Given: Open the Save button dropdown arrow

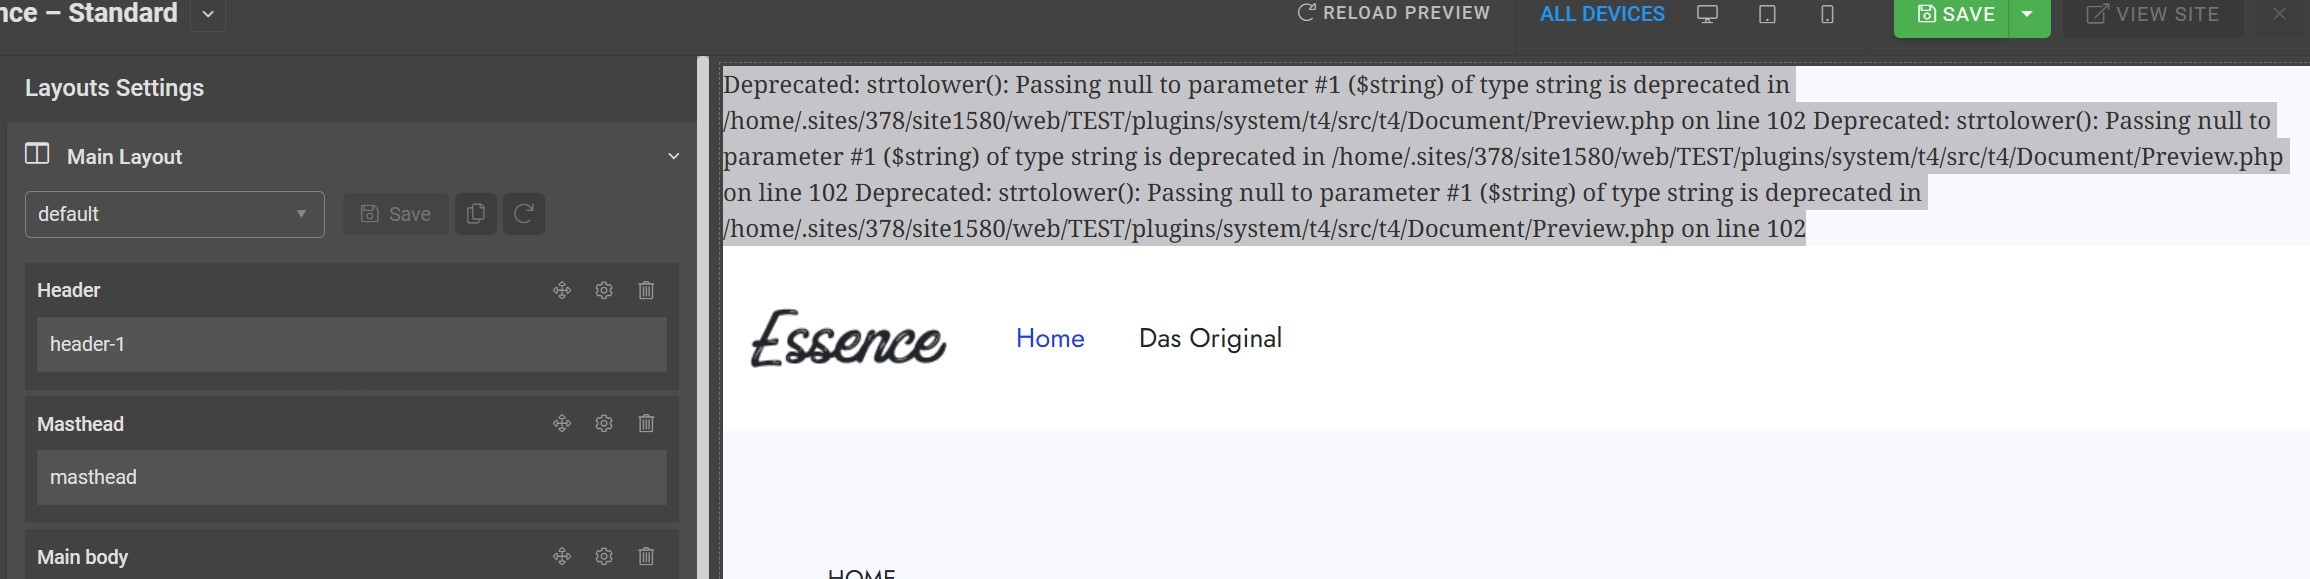Looking at the screenshot, I should (2028, 14).
